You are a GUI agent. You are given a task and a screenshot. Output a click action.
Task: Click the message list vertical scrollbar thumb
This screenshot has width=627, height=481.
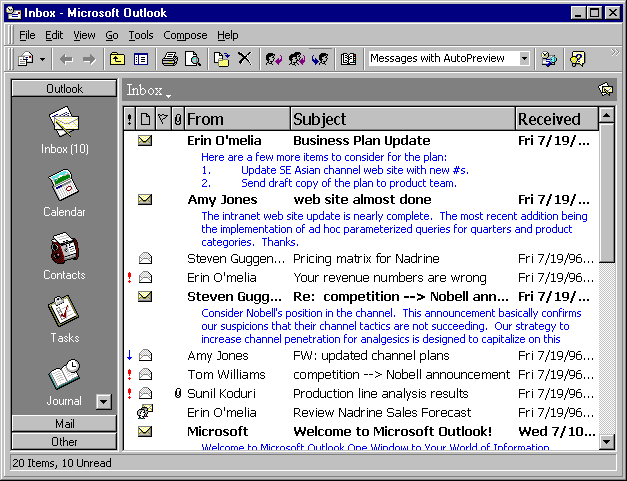(x=607, y=193)
